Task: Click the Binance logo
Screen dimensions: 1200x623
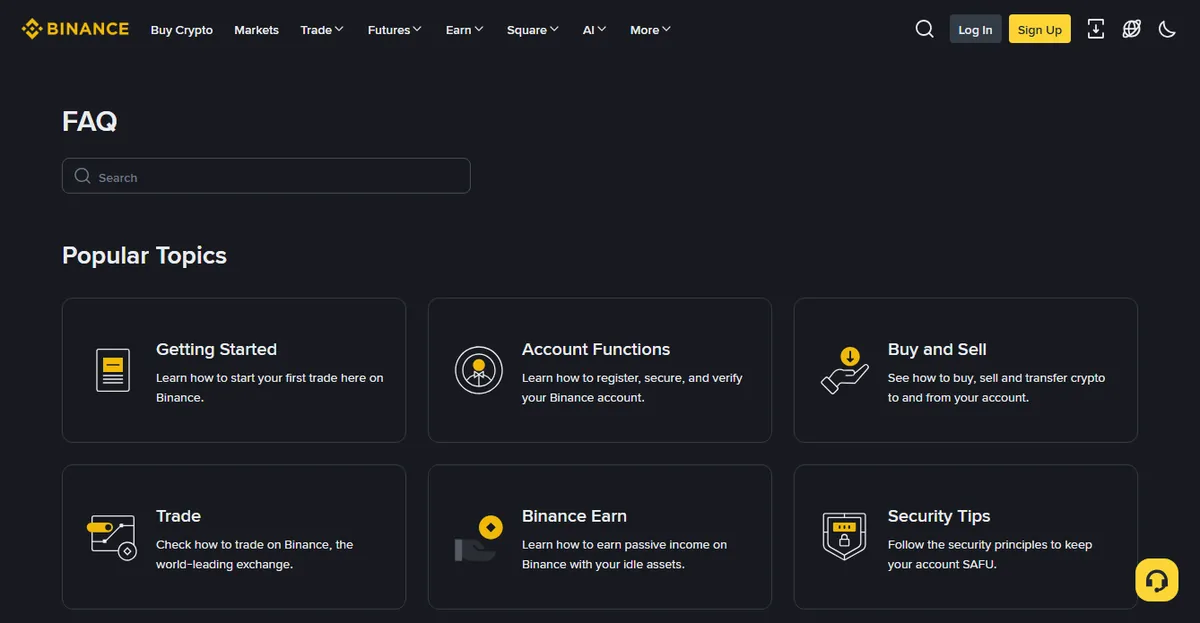Action: point(75,29)
